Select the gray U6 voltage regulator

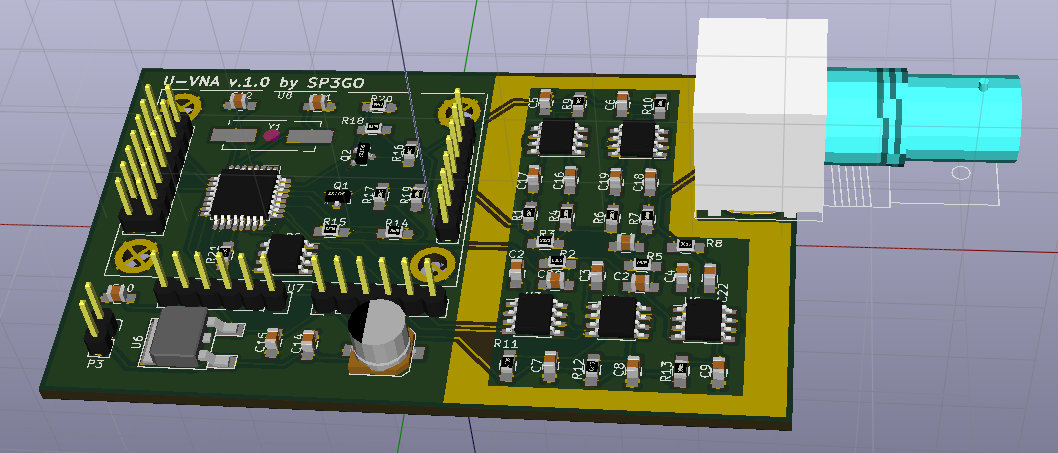coord(178,335)
